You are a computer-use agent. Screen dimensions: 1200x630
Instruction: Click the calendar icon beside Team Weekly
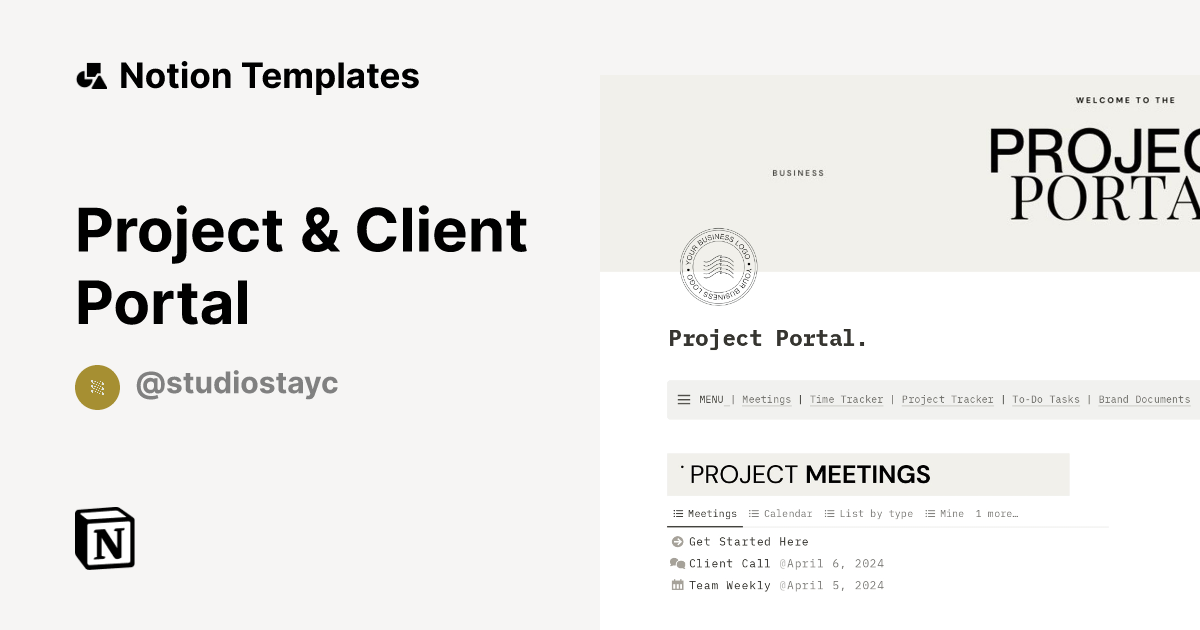pos(677,585)
